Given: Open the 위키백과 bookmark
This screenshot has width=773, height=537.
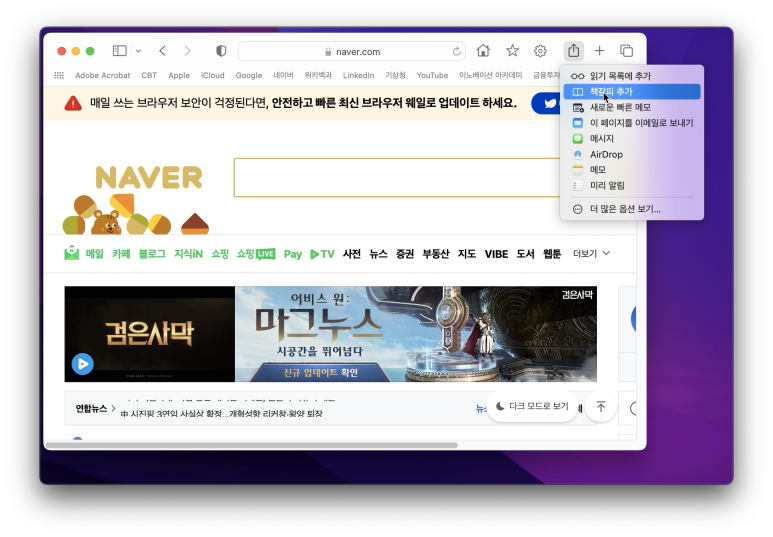Looking at the screenshot, I should click(x=318, y=75).
